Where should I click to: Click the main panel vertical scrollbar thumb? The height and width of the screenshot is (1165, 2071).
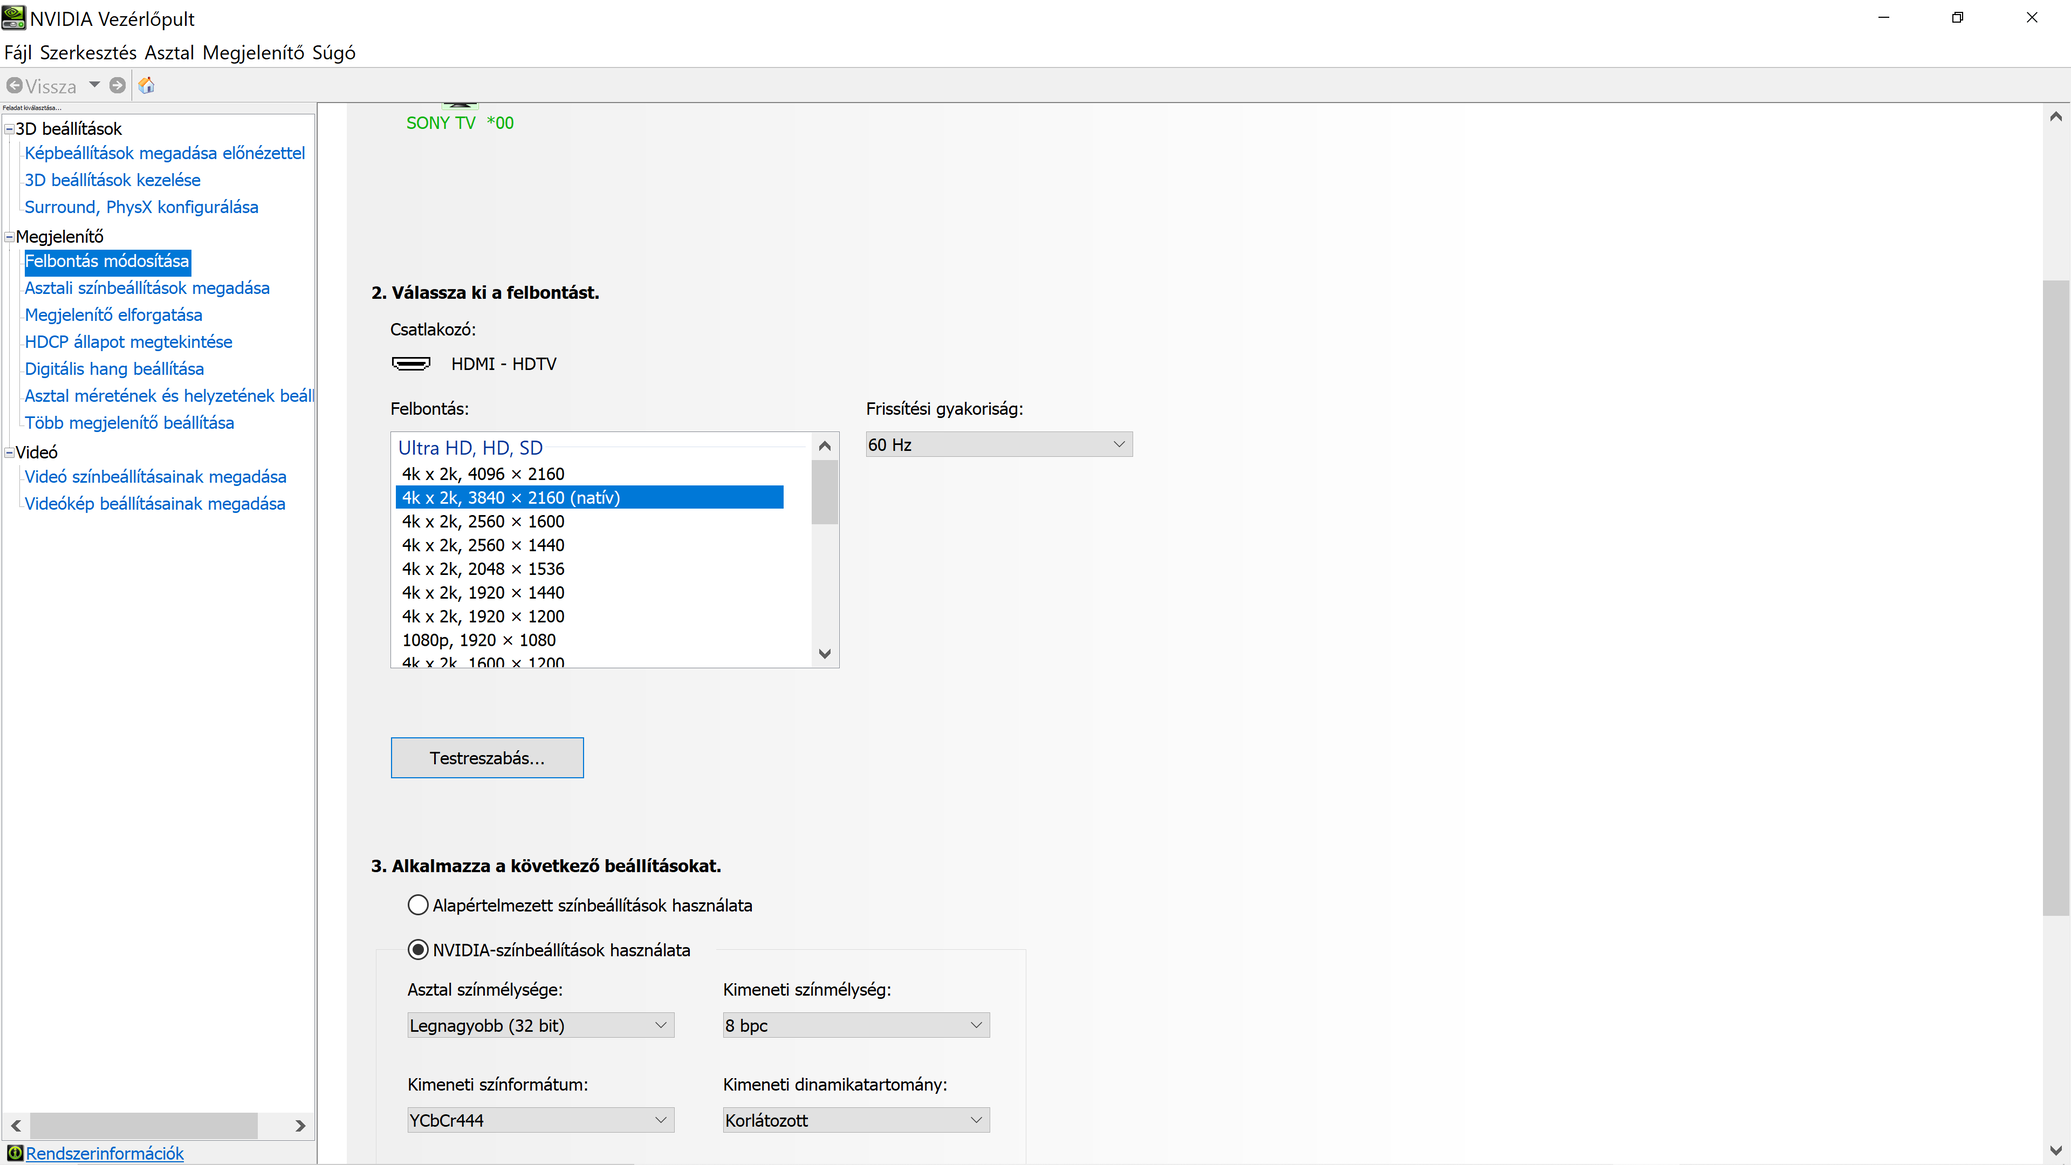click(2056, 598)
